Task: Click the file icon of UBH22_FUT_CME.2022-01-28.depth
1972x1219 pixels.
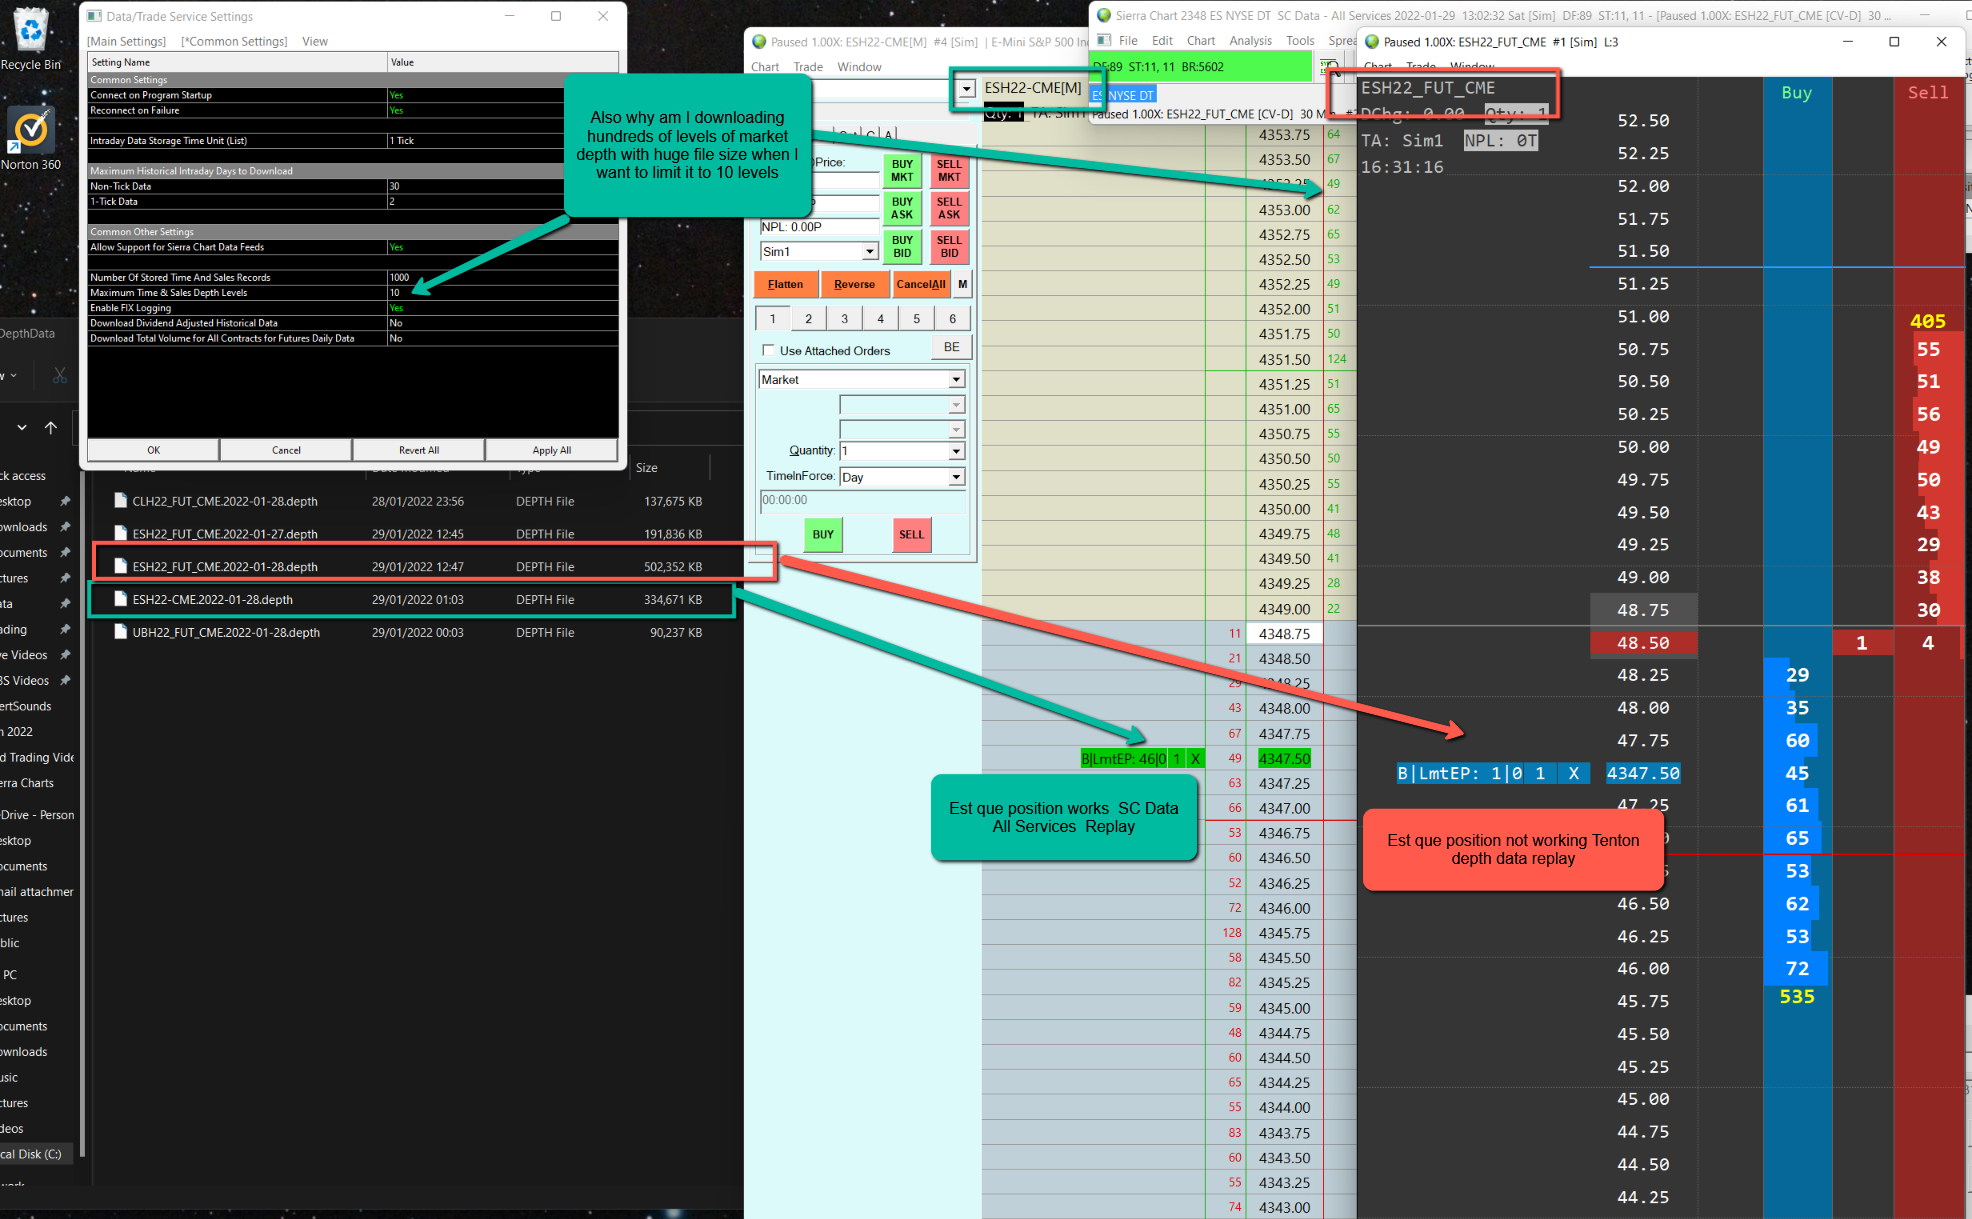Action: click(x=121, y=633)
